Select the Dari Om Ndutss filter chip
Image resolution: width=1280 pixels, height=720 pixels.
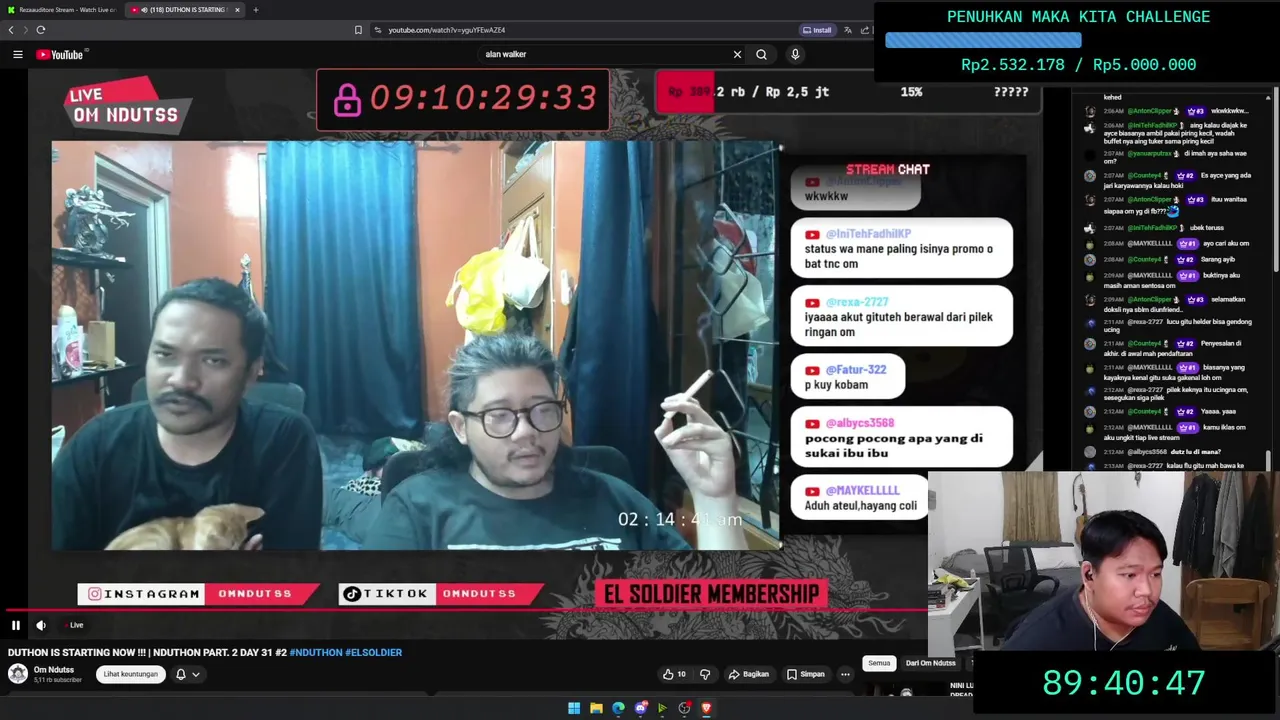(x=930, y=663)
